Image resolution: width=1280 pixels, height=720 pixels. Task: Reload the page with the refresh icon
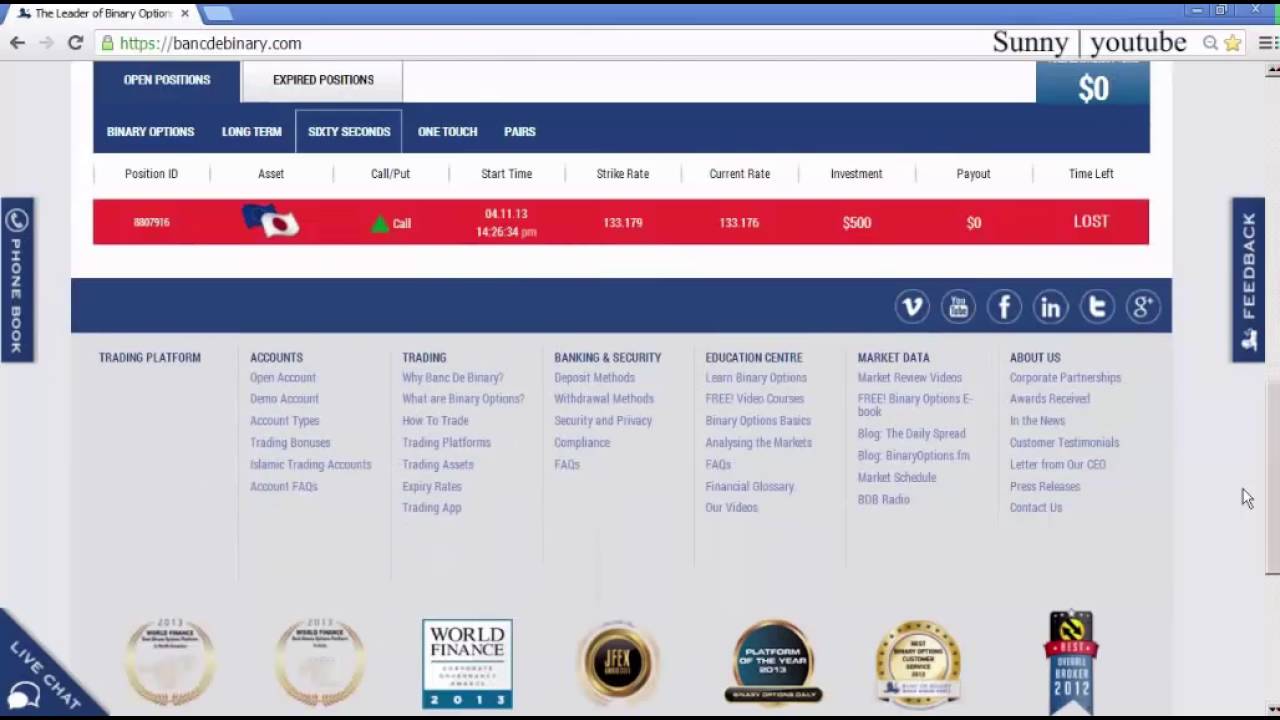coord(75,43)
